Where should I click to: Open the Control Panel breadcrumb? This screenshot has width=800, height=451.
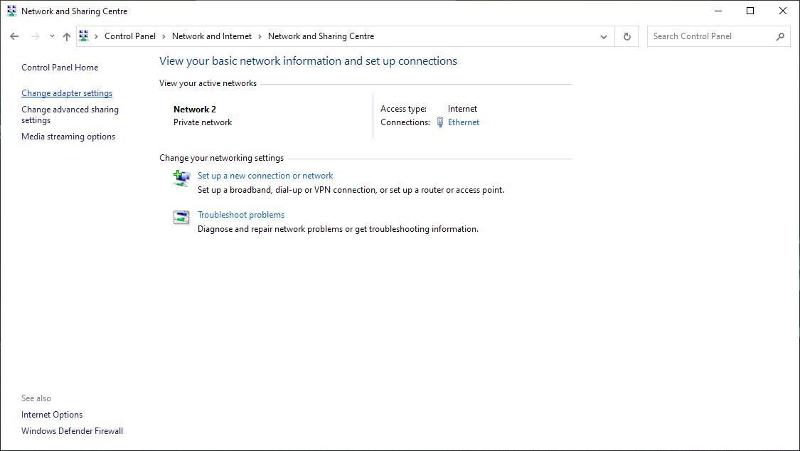coord(130,36)
